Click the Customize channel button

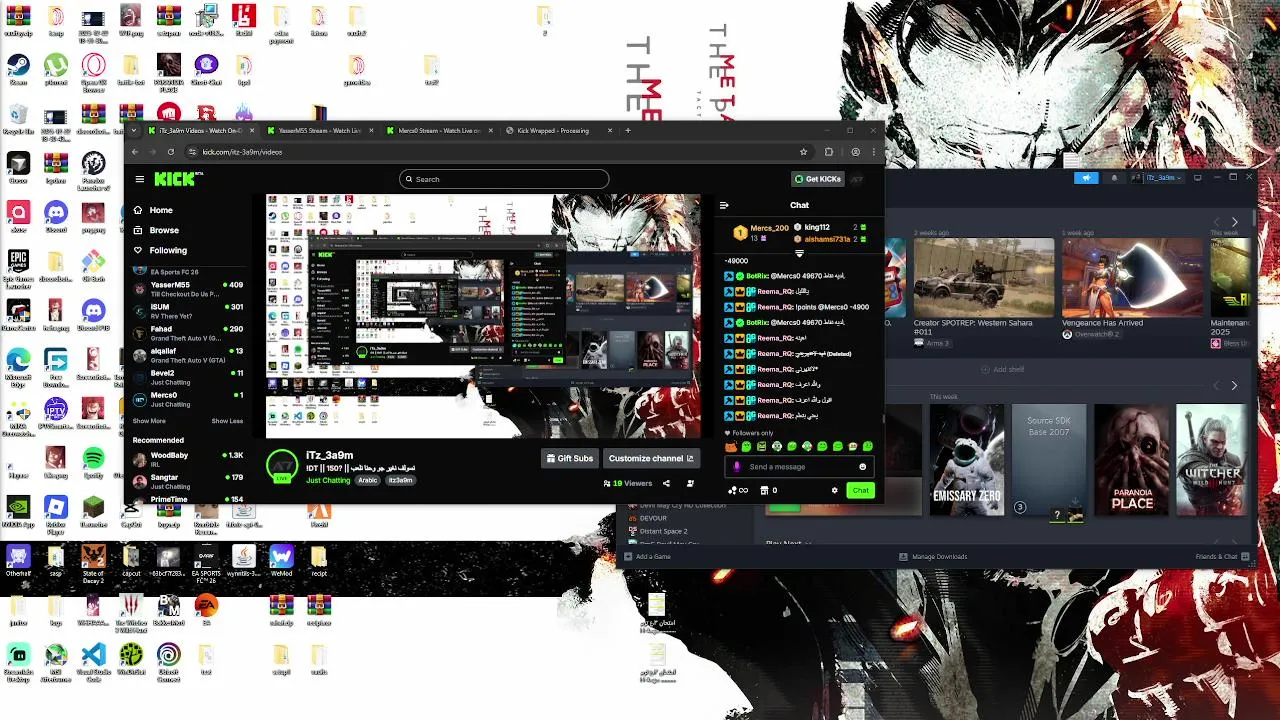pos(651,458)
